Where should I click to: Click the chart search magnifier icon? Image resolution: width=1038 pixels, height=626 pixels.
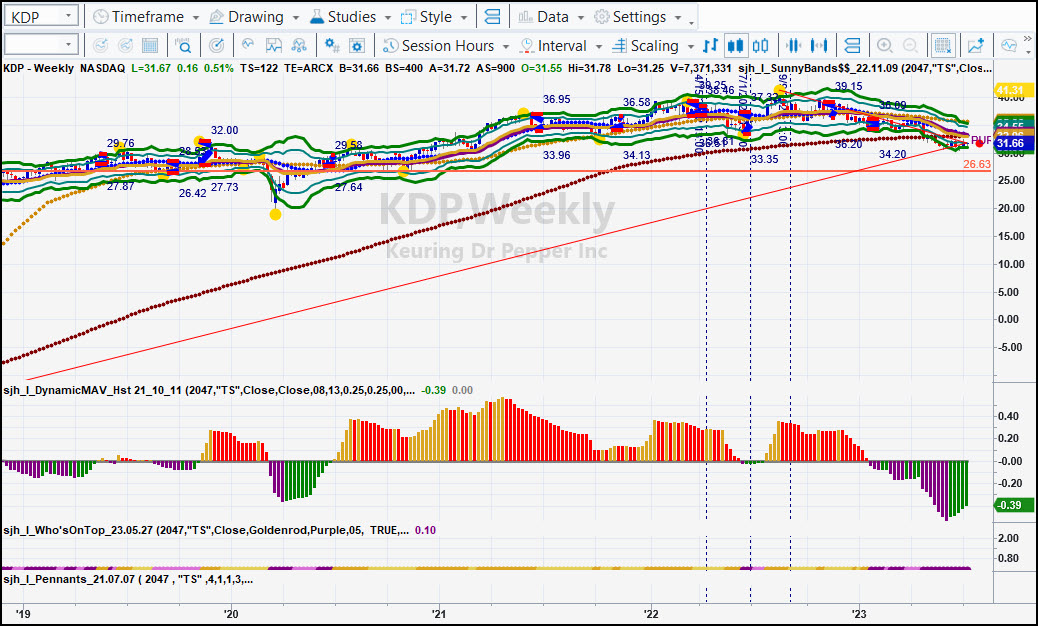(x=183, y=46)
